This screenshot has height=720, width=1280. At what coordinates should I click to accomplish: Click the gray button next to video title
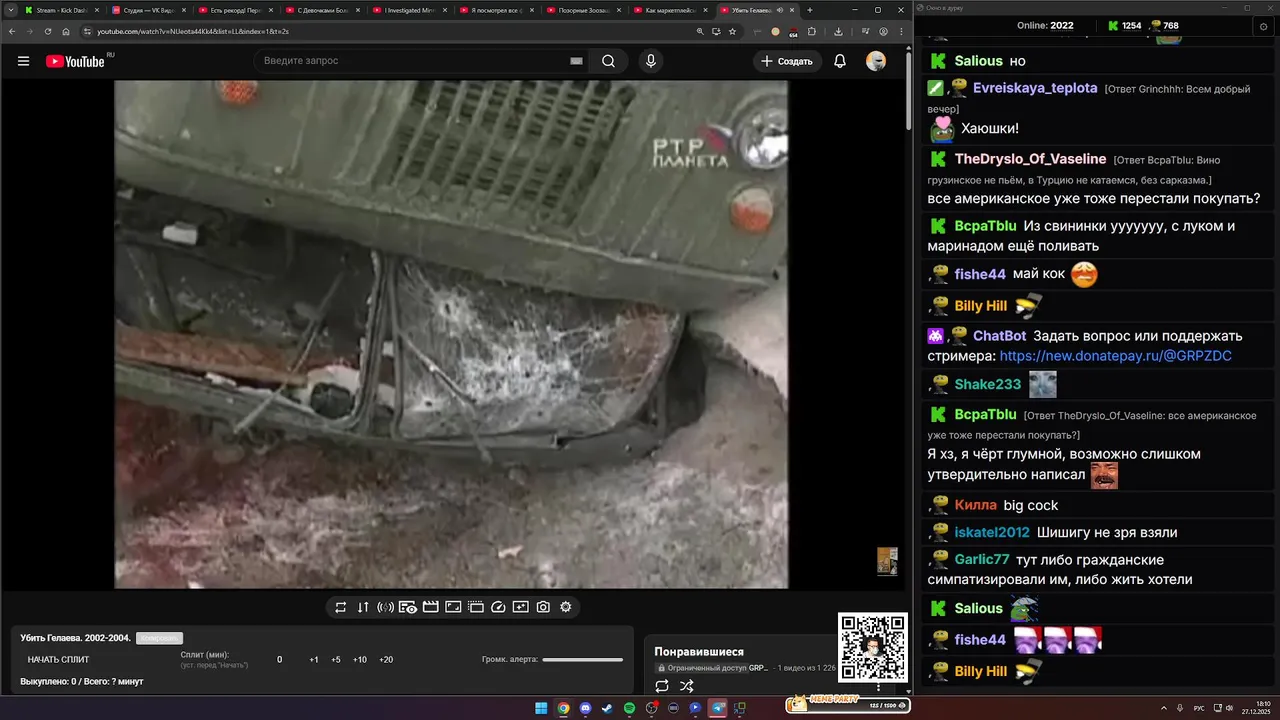point(159,638)
